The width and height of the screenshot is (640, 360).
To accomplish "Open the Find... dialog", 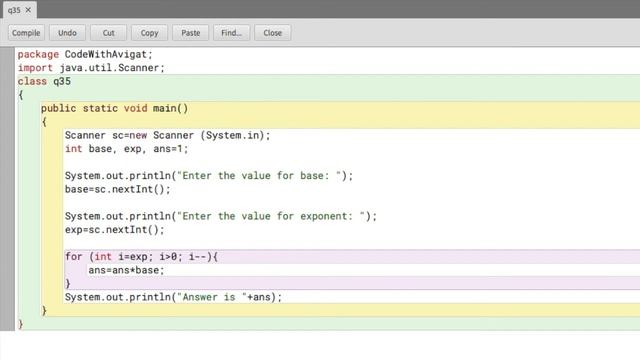I will 231,33.
